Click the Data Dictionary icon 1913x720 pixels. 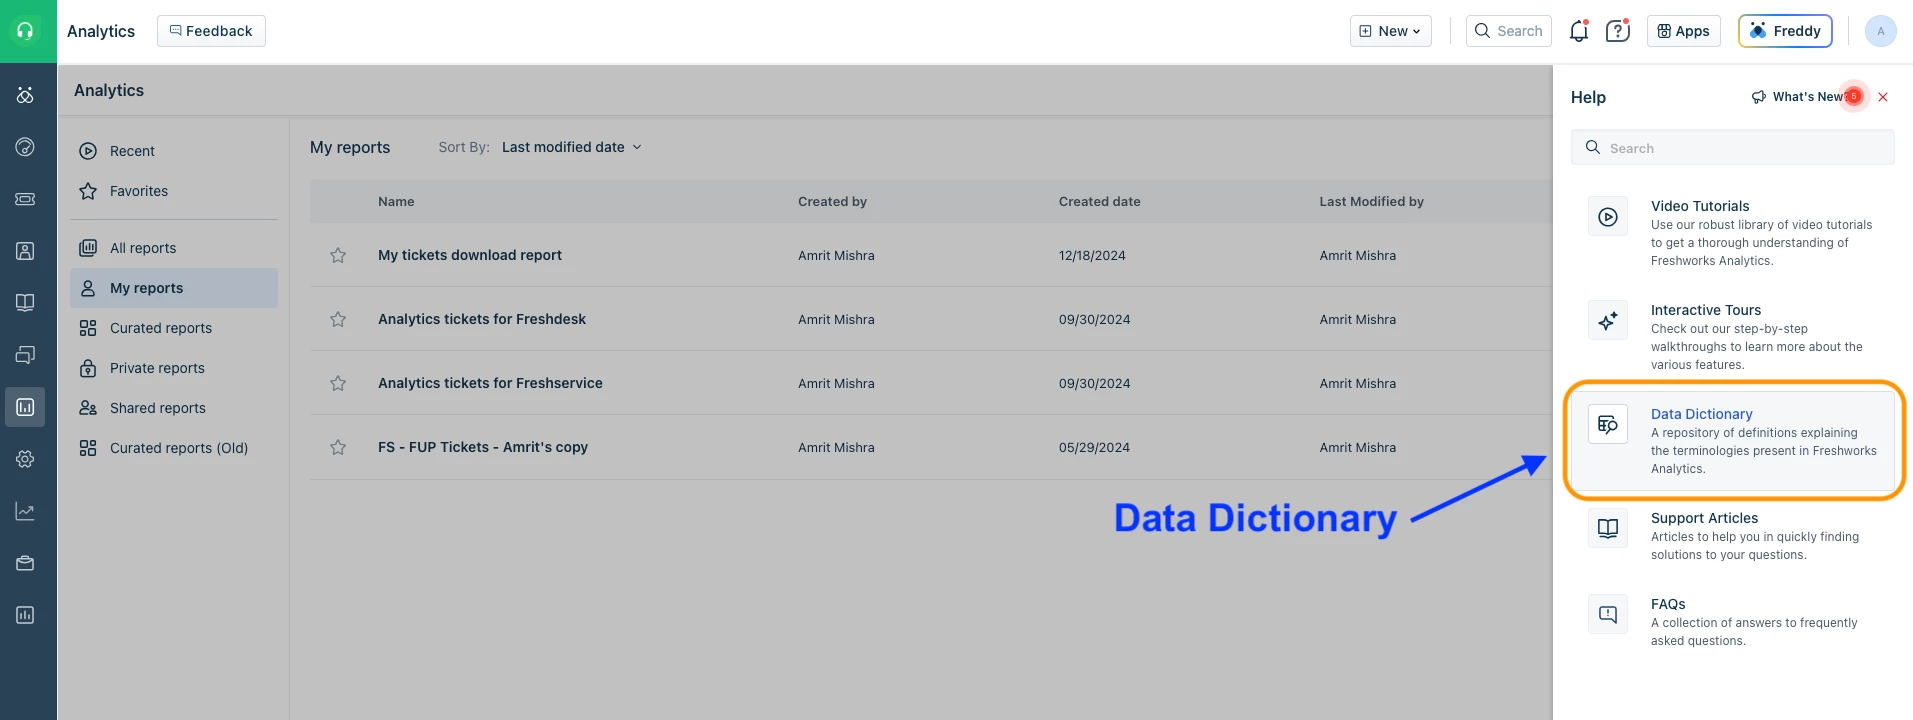[x=1608, y=425]
